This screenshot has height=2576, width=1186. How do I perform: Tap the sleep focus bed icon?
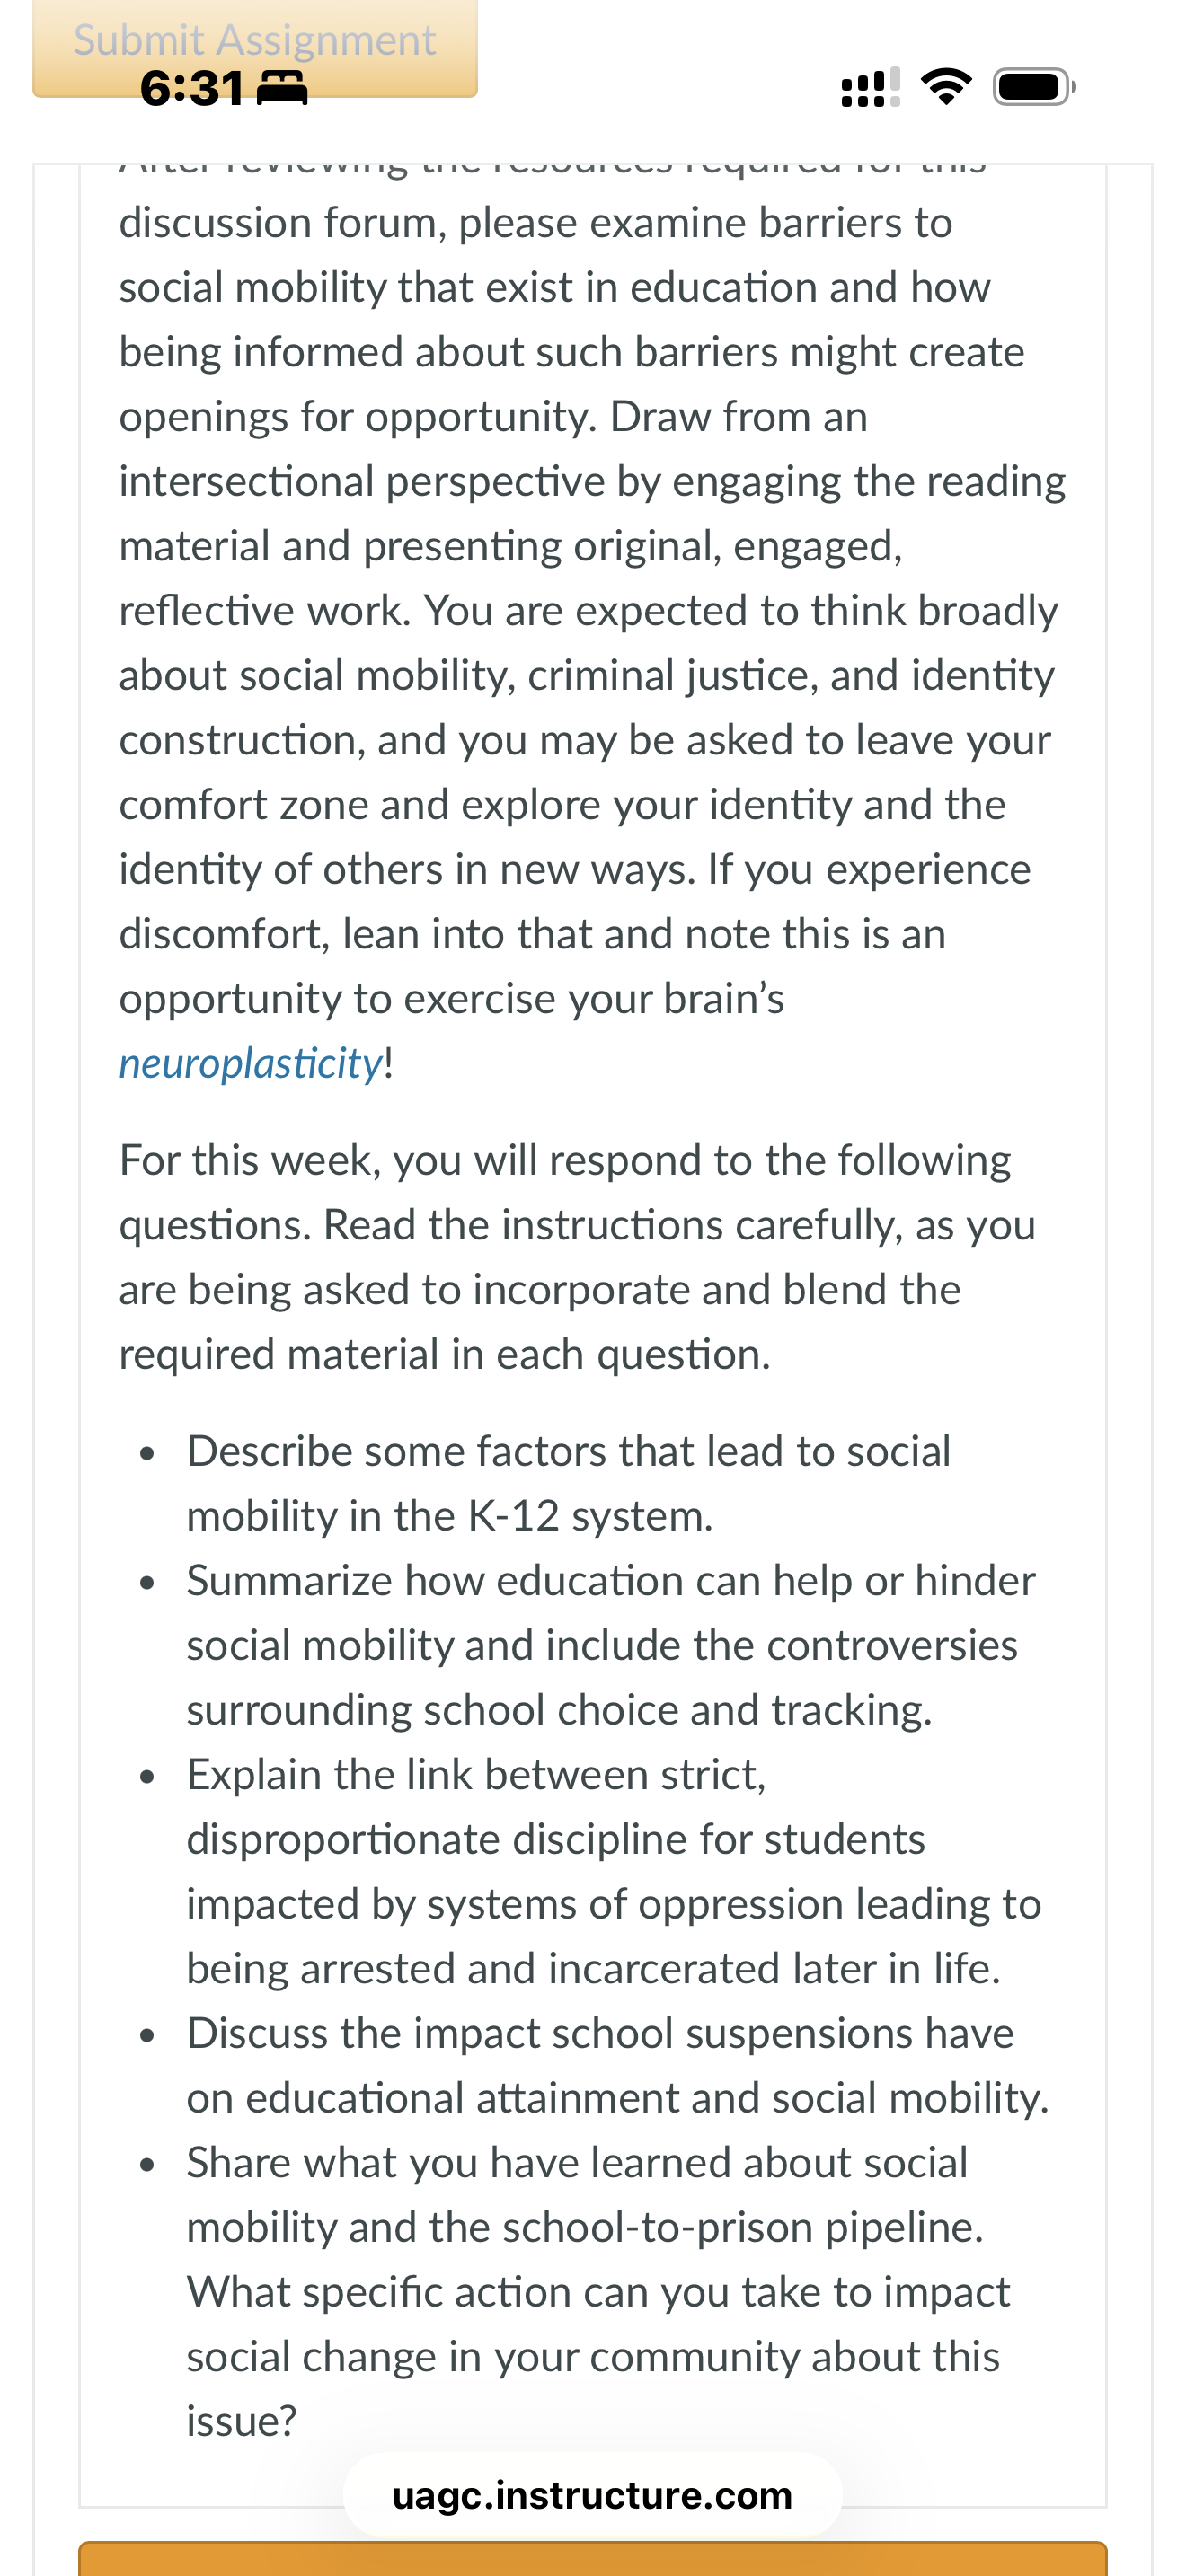point(283,89)
